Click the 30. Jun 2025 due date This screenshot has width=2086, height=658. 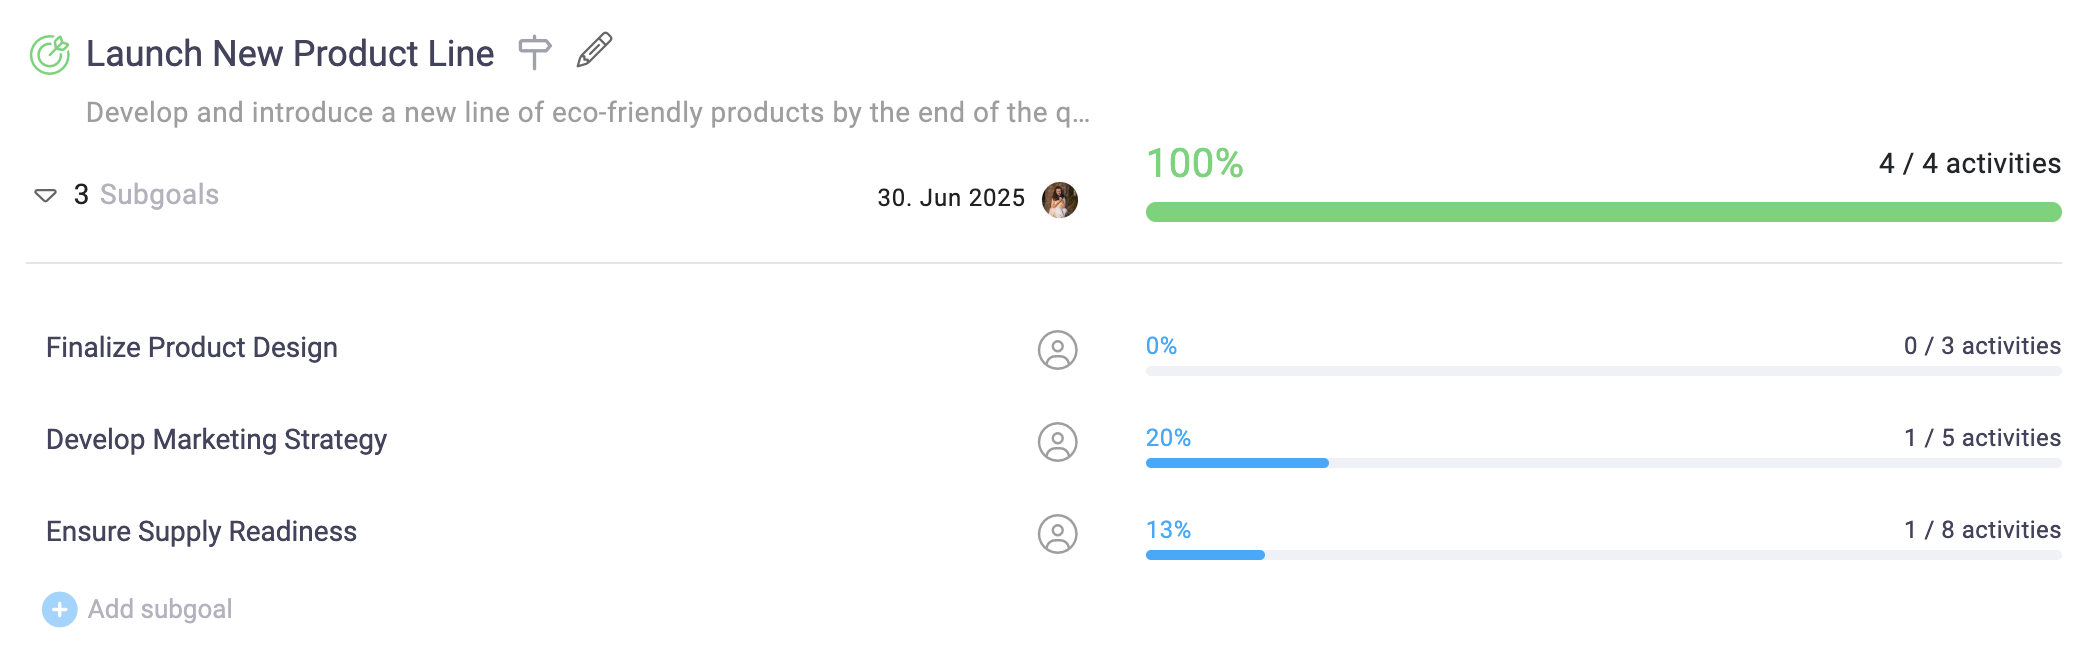pos(951,198)
